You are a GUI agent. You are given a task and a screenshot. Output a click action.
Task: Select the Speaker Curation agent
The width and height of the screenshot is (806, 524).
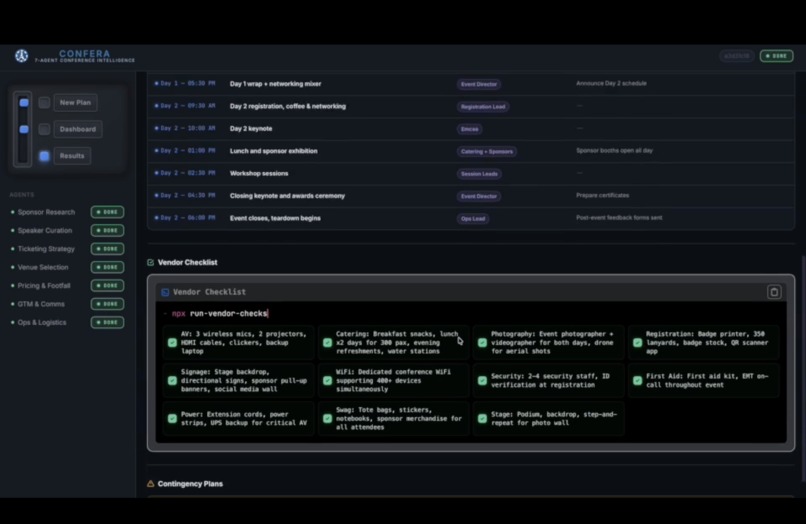45,230
